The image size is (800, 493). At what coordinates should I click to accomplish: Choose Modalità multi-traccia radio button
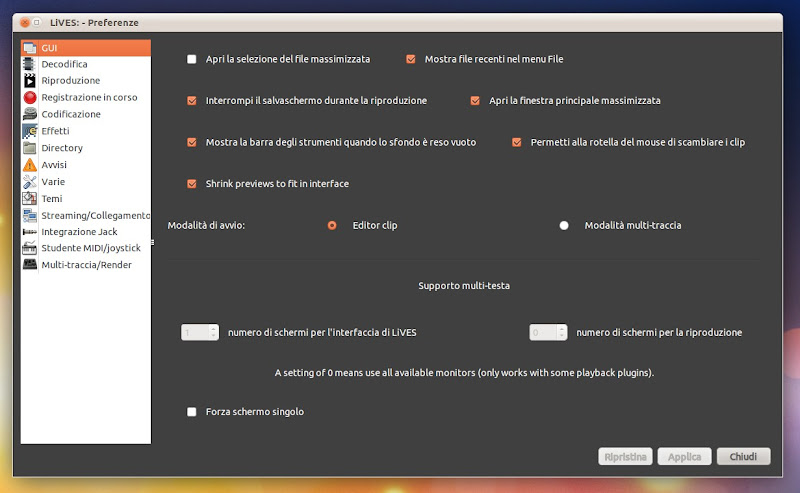[x=564, y=225]
